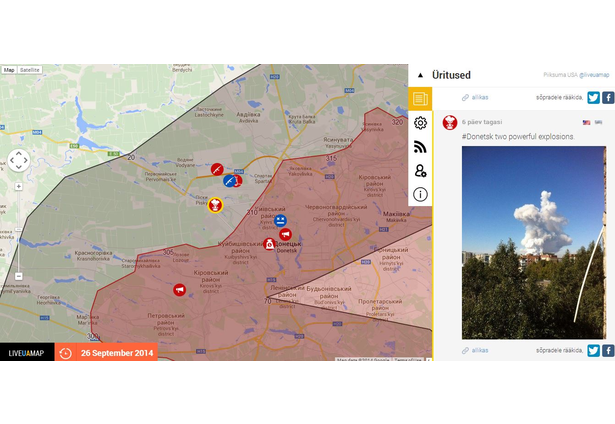The image size is (615, 424).
Task: Click the Красногорівка Krasnohorivka map label
Action: click(x=93, y=256)
